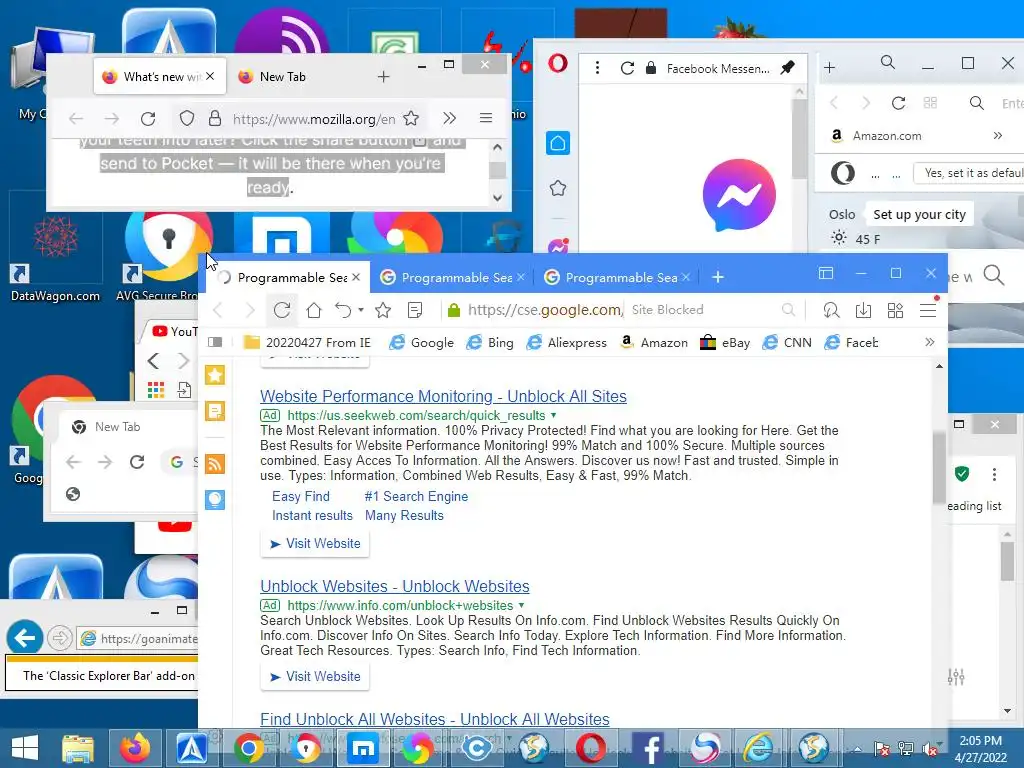
Task: Toggle bookmarks sidebar panel in Maxthon
Action: [215, 342]
